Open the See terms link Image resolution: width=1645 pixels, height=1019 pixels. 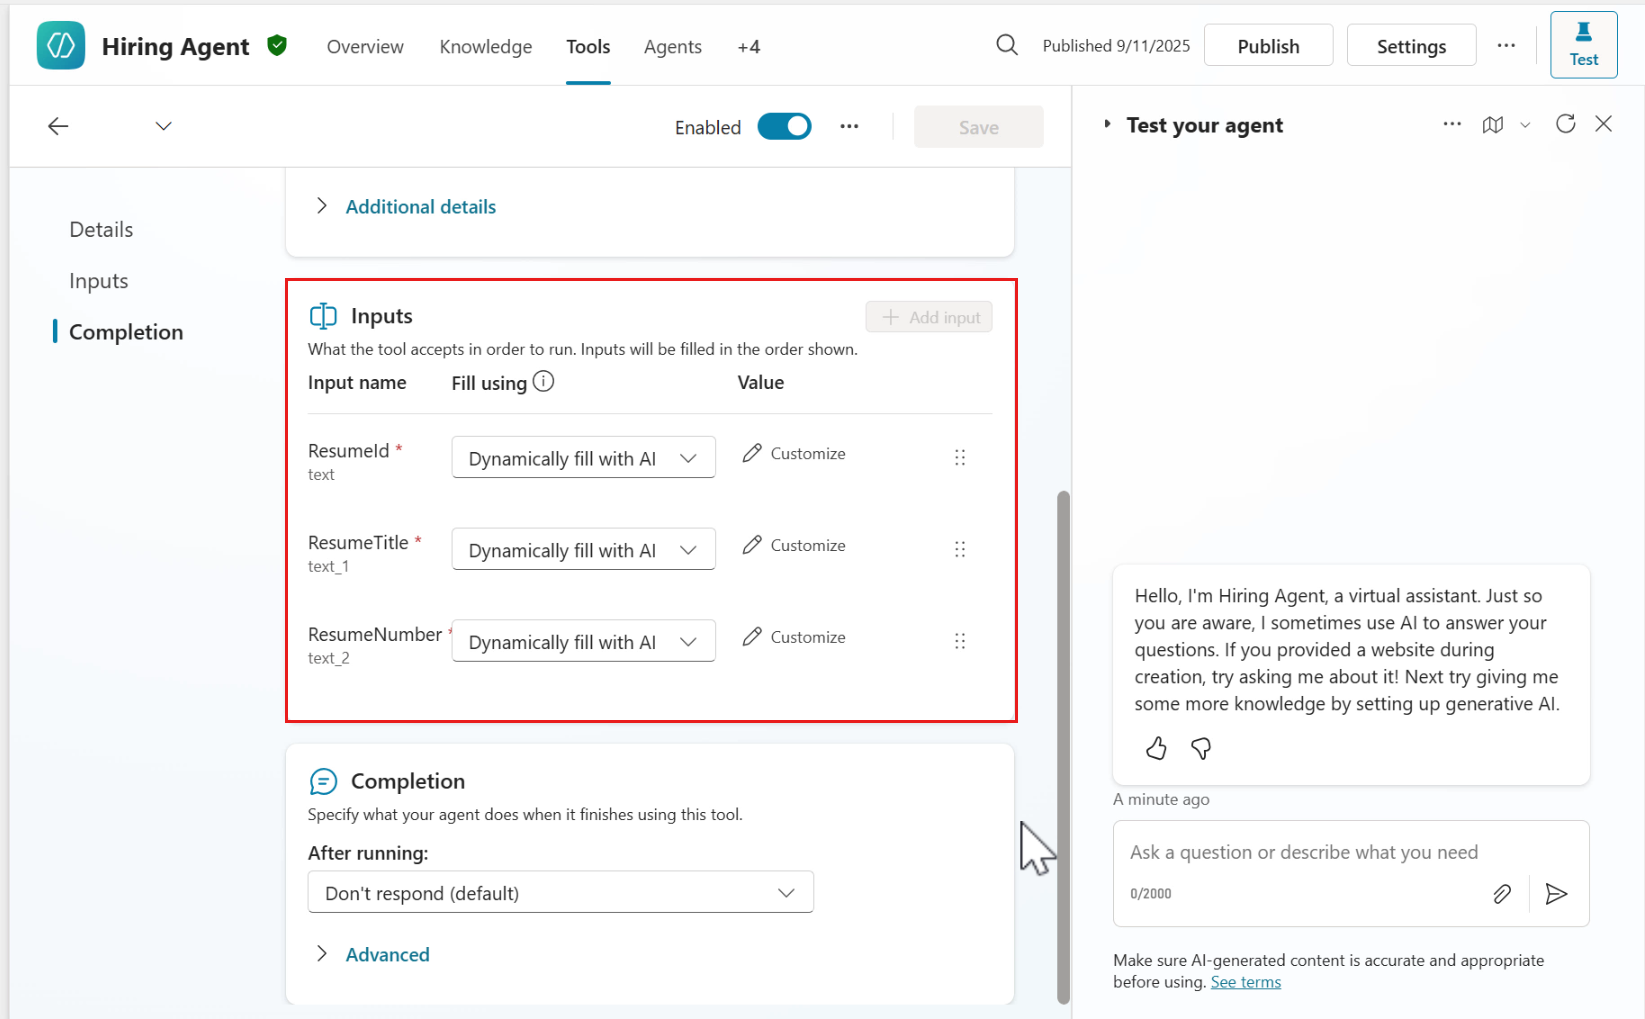1245,981
